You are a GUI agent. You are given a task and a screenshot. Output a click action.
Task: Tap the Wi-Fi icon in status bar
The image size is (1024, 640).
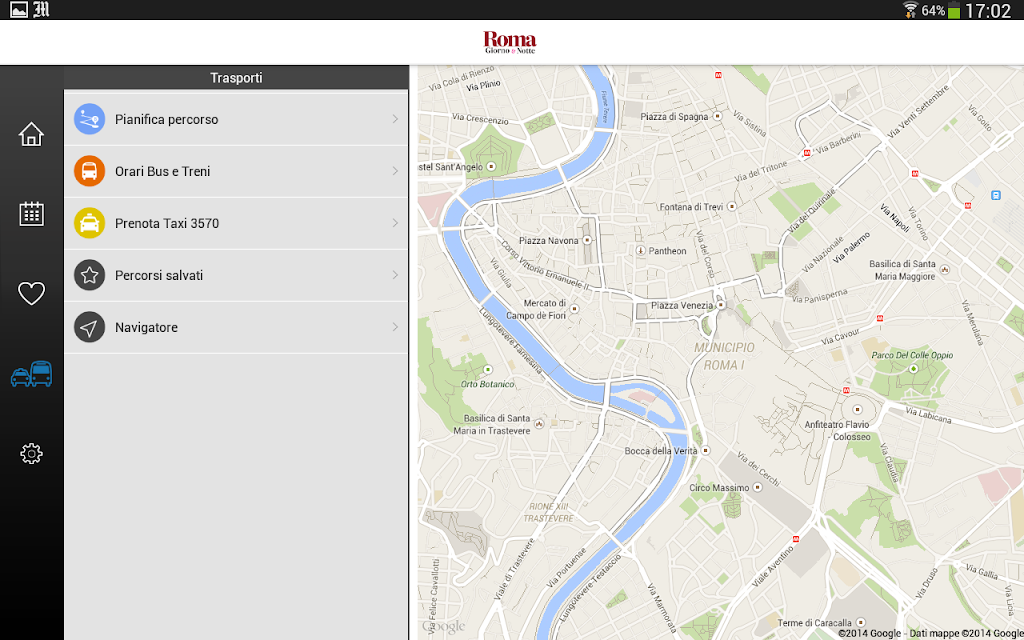click(x=910, y=10)
